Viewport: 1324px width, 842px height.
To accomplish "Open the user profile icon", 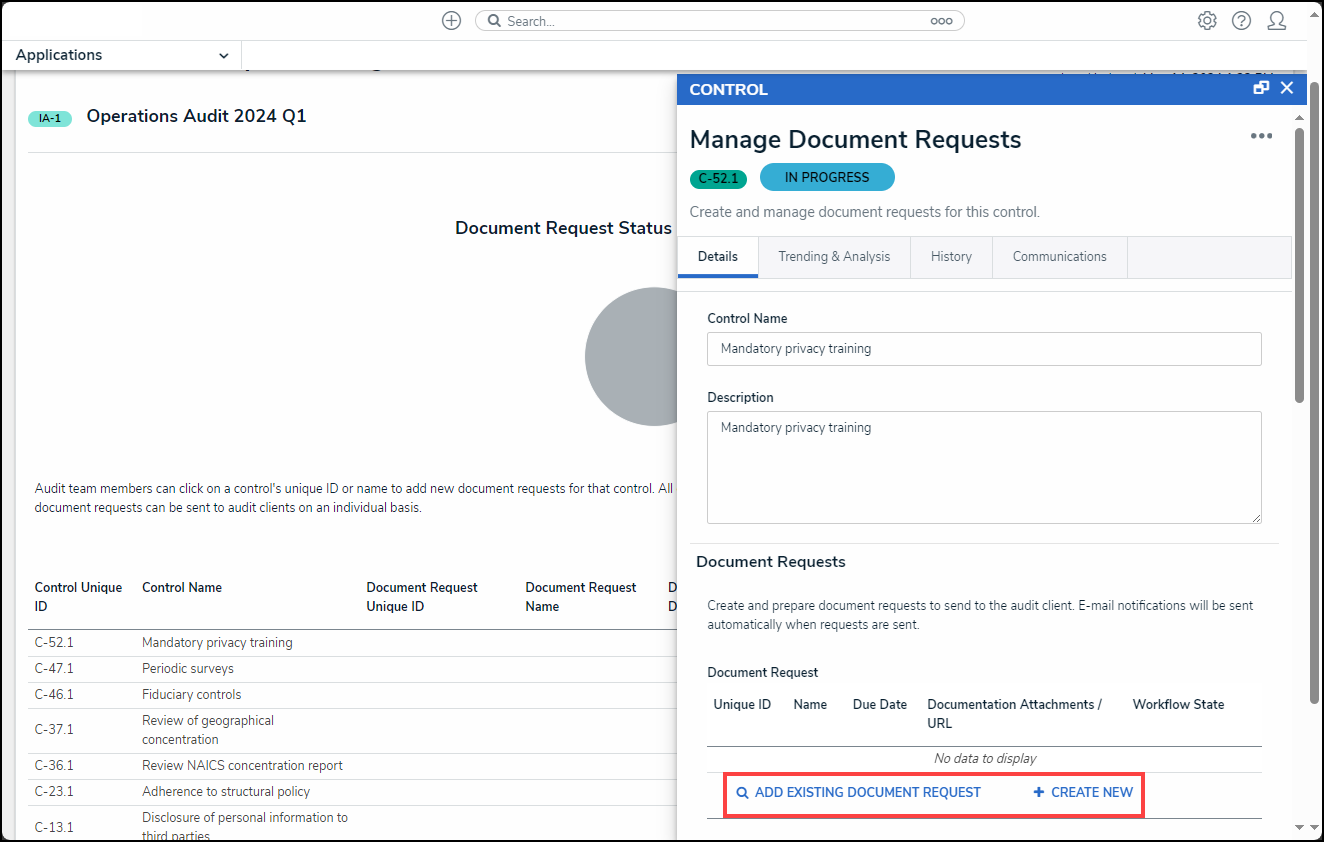I will point(1276,21).
